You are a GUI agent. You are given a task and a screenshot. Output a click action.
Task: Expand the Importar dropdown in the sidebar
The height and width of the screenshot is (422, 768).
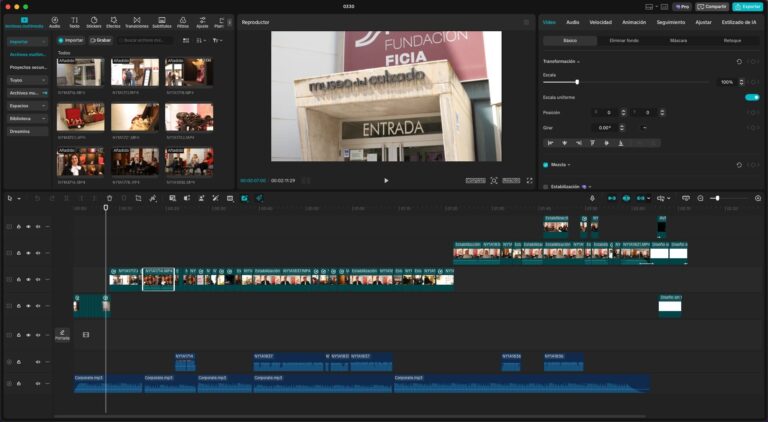pos(27,42)
